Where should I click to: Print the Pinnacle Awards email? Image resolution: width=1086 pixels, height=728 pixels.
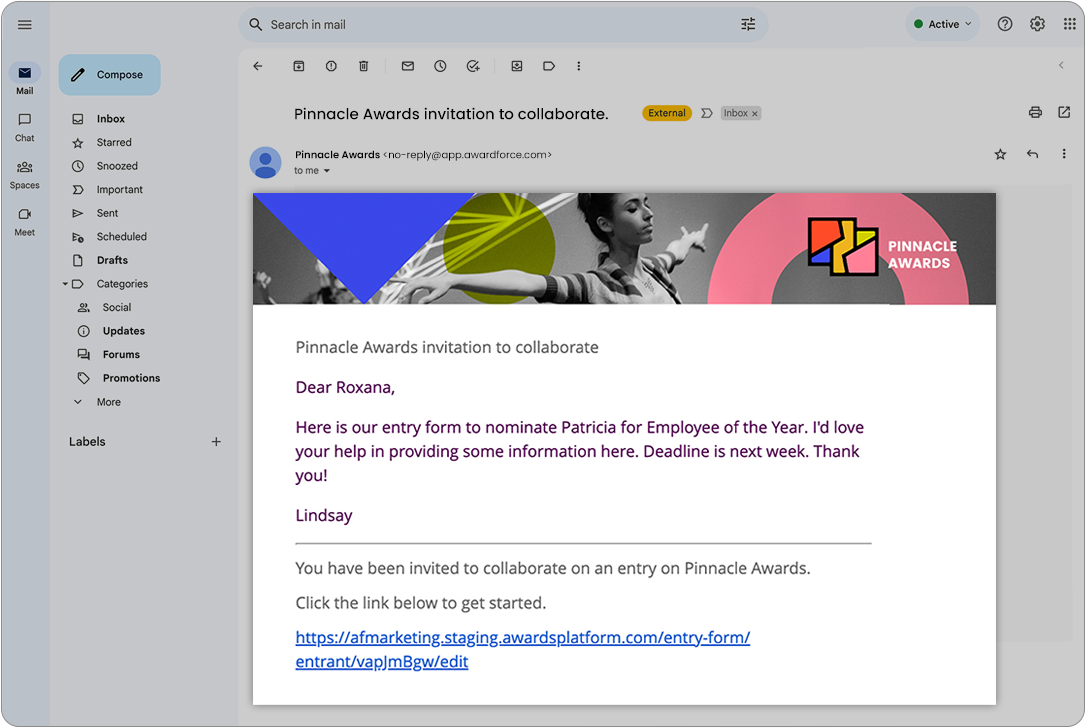pyautogui.click(x=1035, y=112)
